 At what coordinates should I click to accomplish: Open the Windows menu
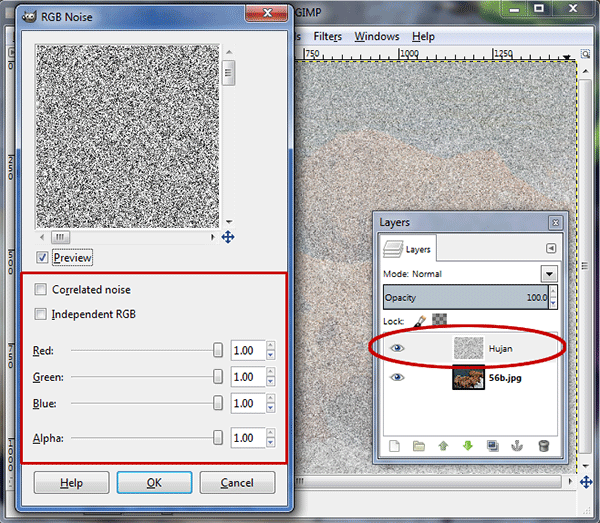click(x=377, y=36)
